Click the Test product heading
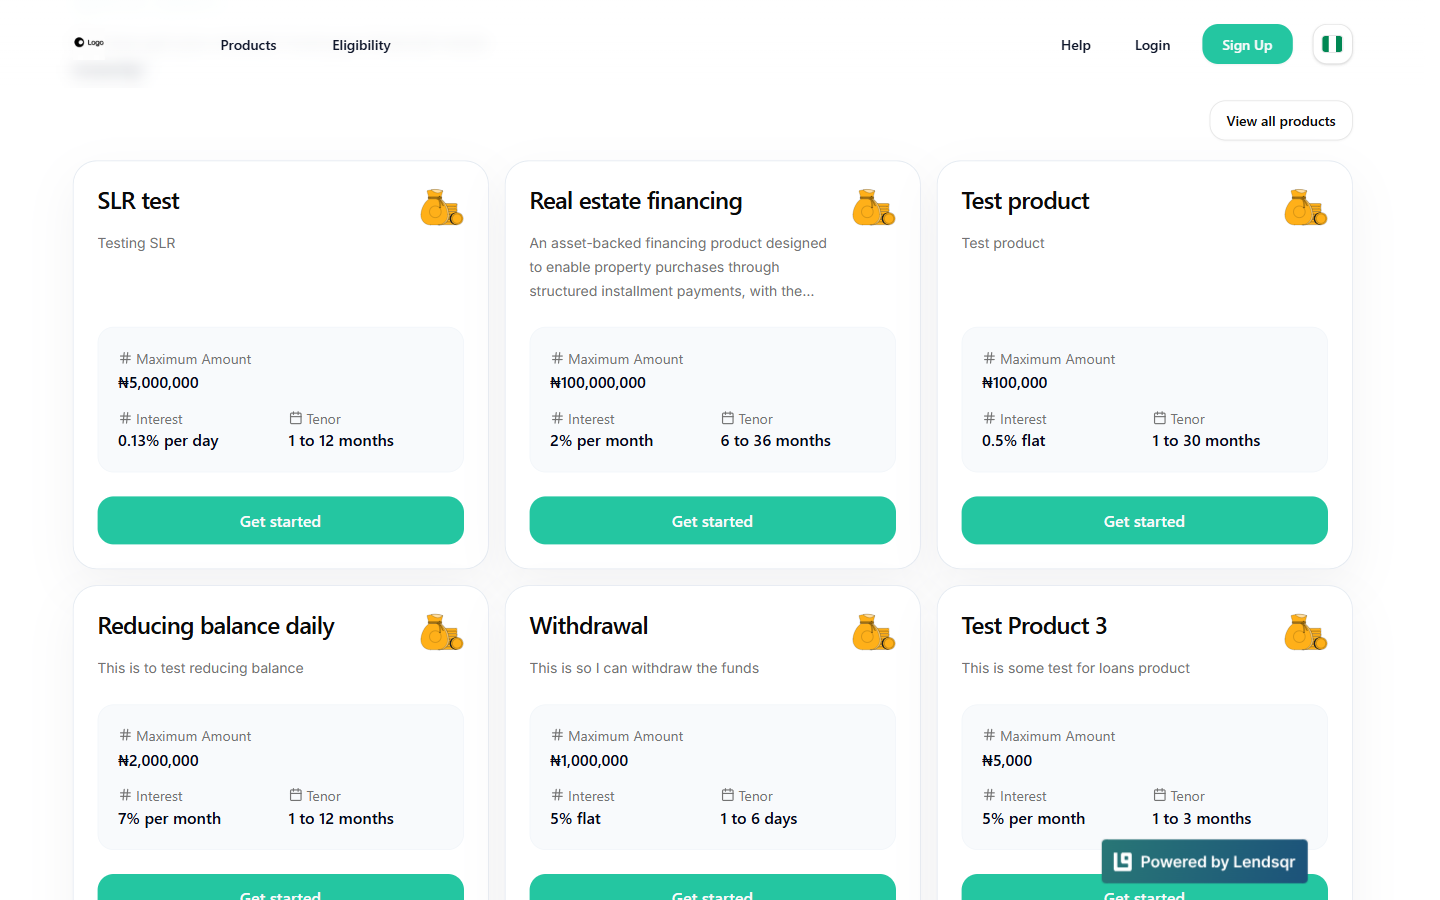The width and height of the screenshot is (1440, 900). (1025, 201)
